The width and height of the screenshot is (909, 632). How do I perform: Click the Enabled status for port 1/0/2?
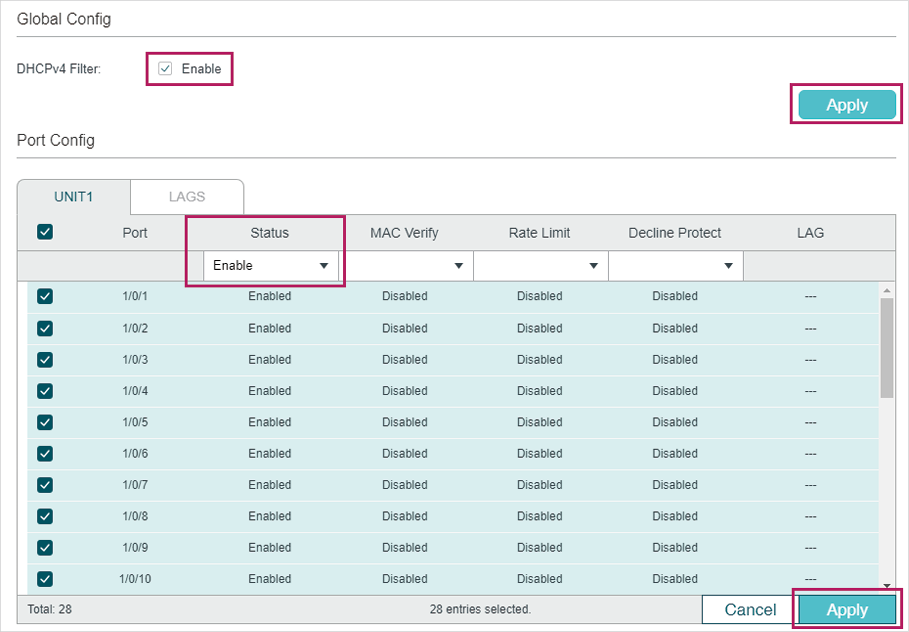click(x=270, y=328)
